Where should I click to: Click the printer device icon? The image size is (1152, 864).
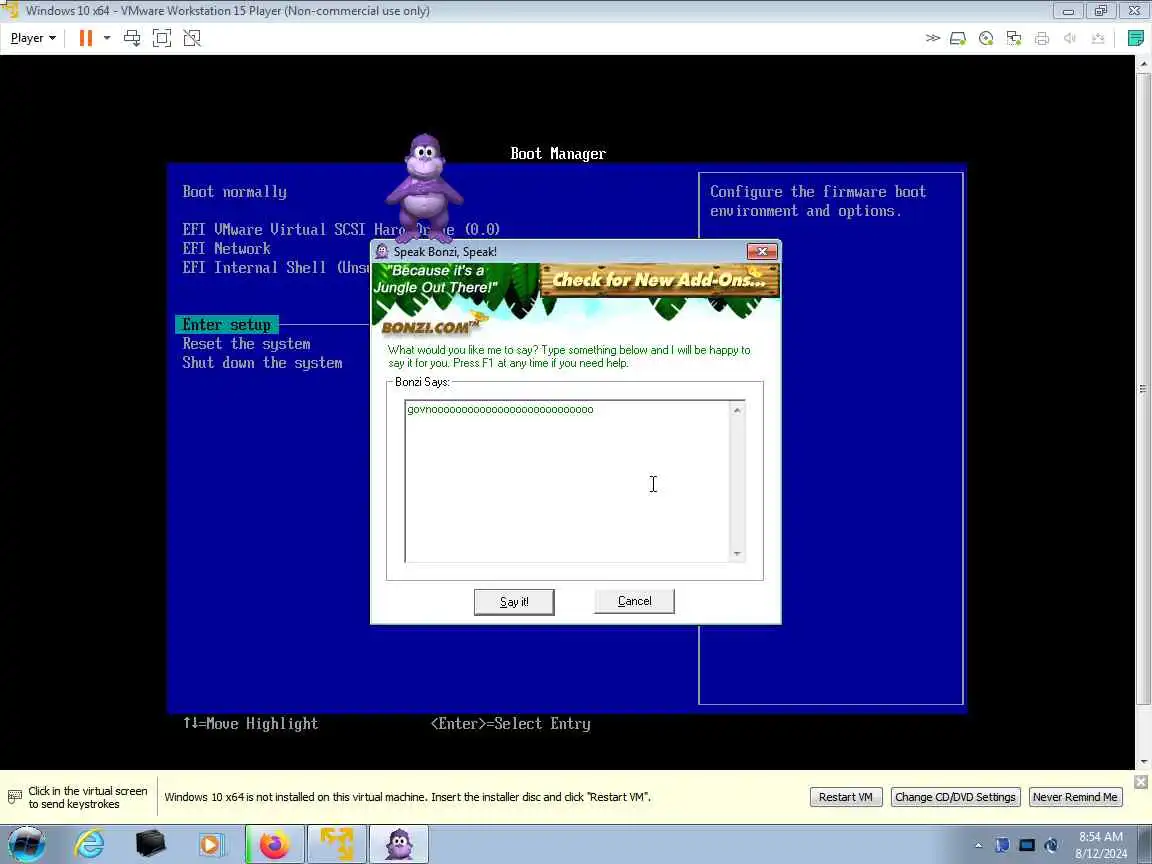[1042, 38]
